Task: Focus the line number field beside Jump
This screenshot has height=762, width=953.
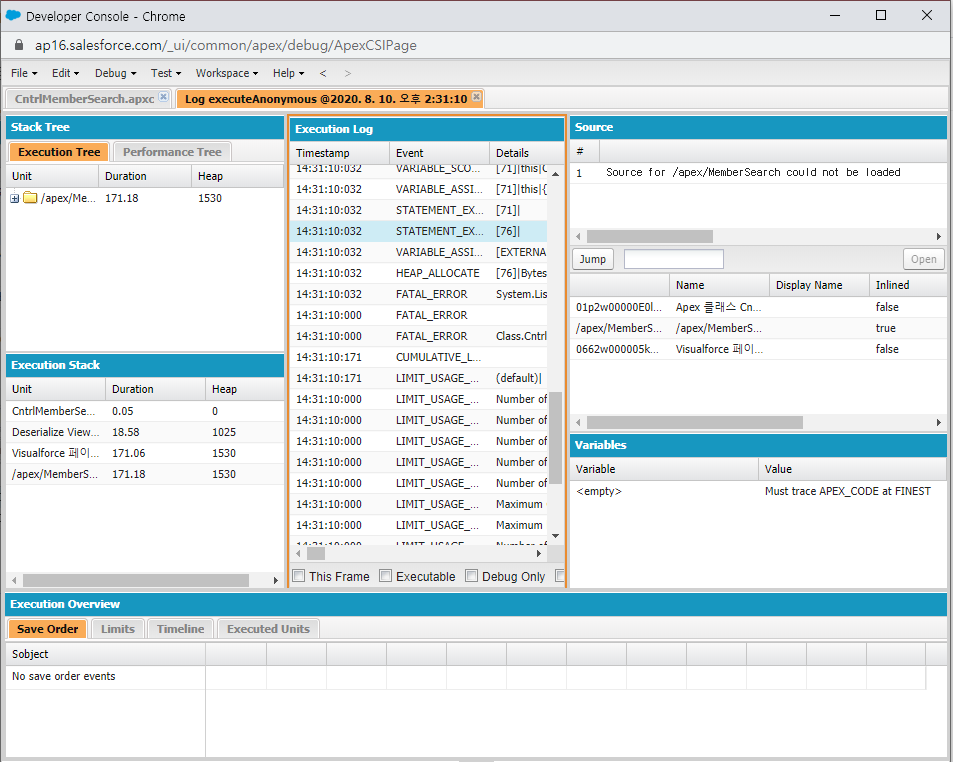Action: (673, 259)
